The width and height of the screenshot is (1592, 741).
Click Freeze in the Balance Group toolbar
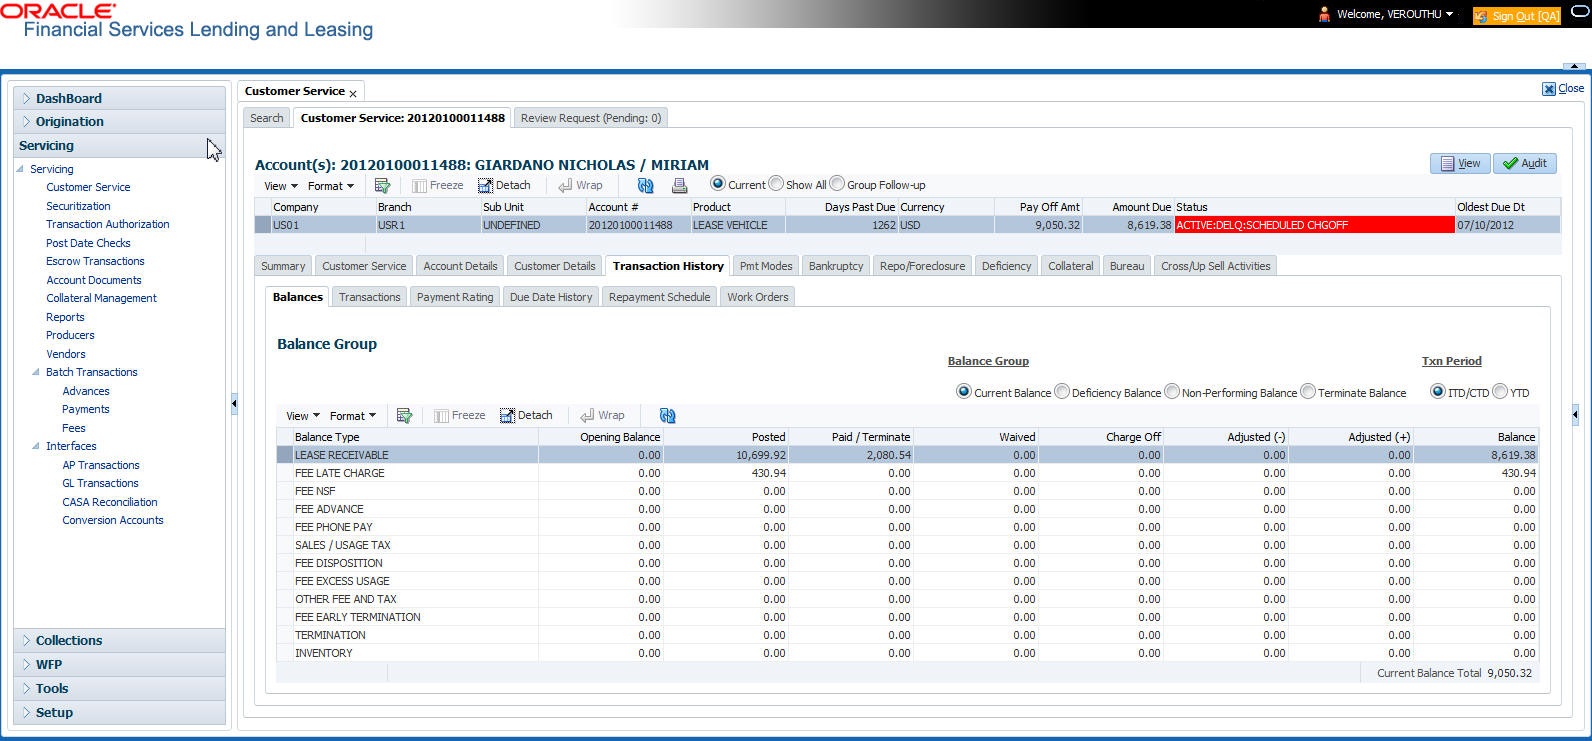pyautogui.click(x=460, y=415)
